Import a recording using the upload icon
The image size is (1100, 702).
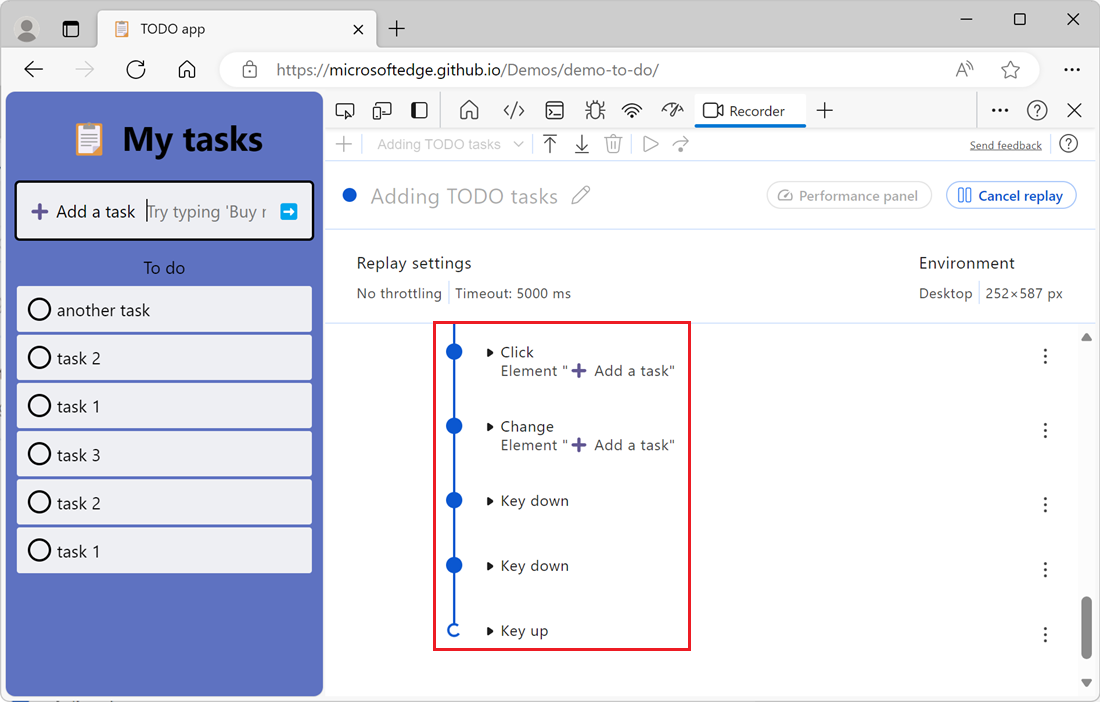[x=550, y=144]
